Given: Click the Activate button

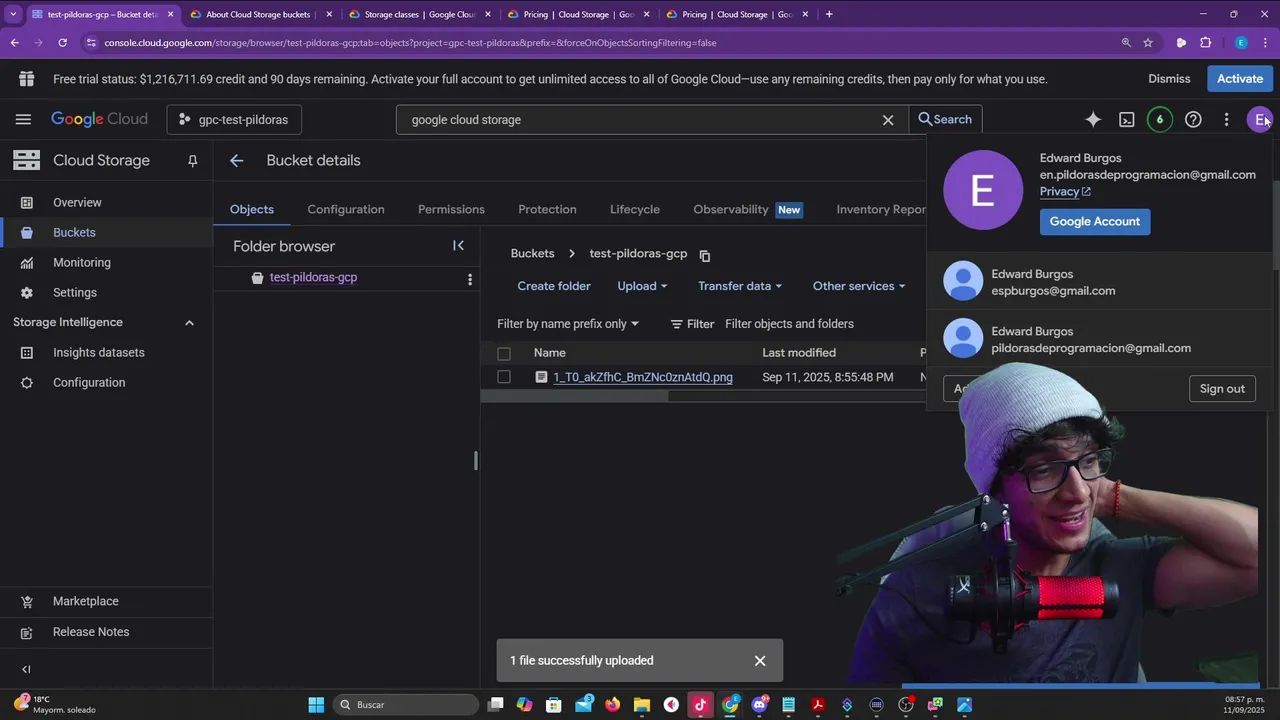Looking at the screenshot, I should [x=1240, y=79].
